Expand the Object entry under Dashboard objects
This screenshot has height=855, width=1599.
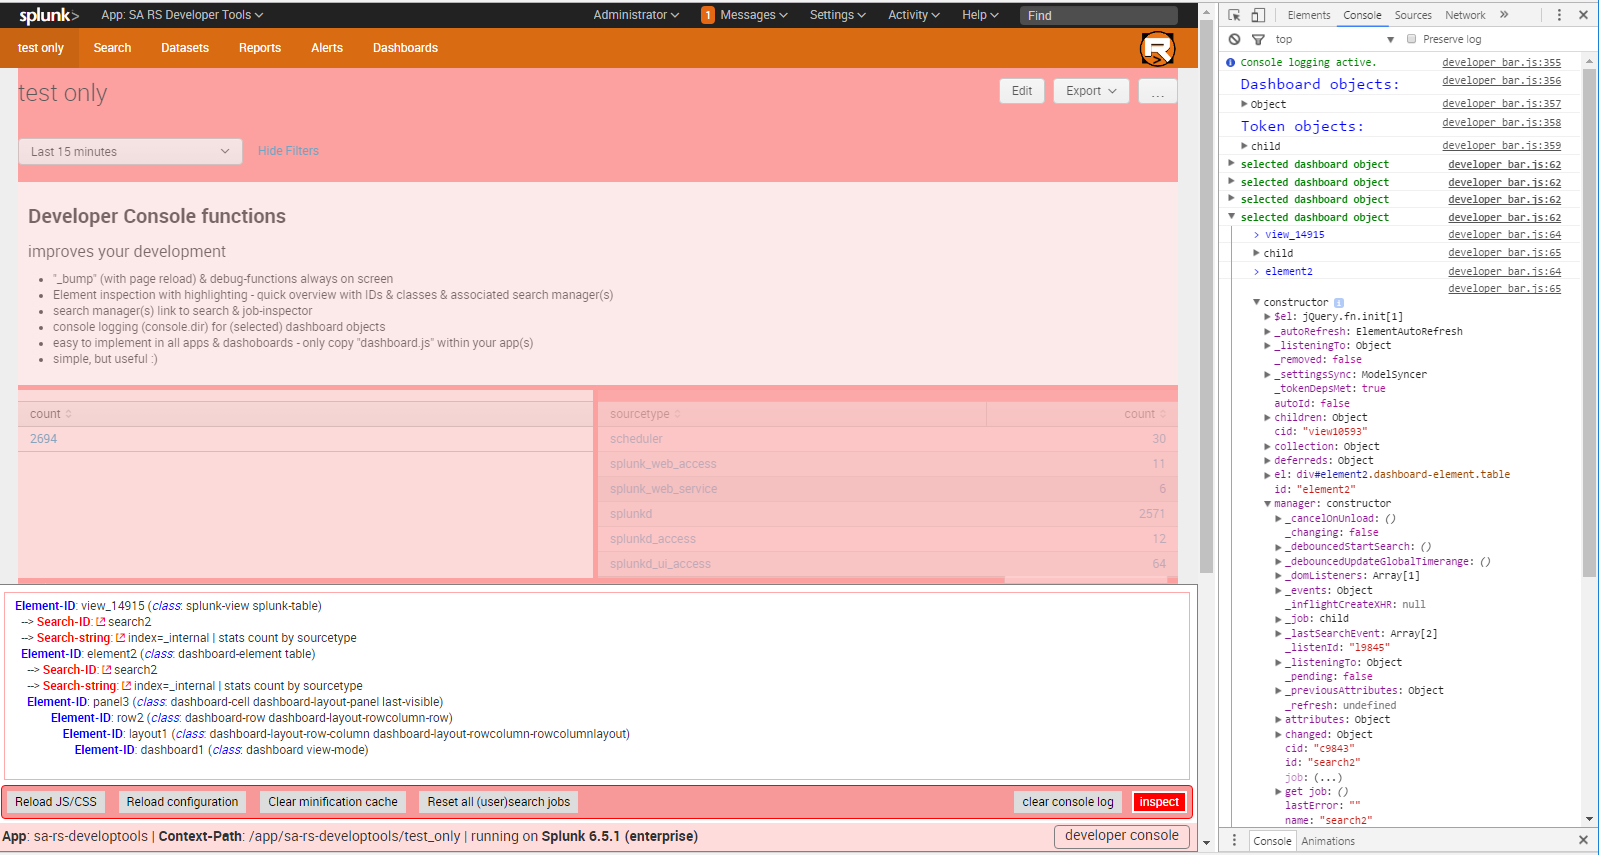coord(1244,104)
